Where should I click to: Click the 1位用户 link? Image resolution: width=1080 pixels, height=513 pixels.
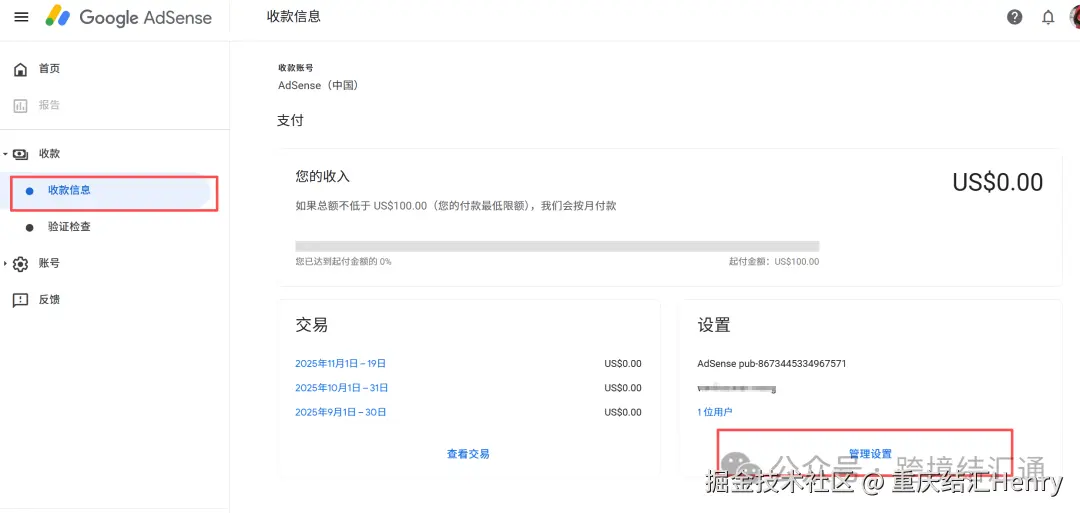(x=715, y=412)
